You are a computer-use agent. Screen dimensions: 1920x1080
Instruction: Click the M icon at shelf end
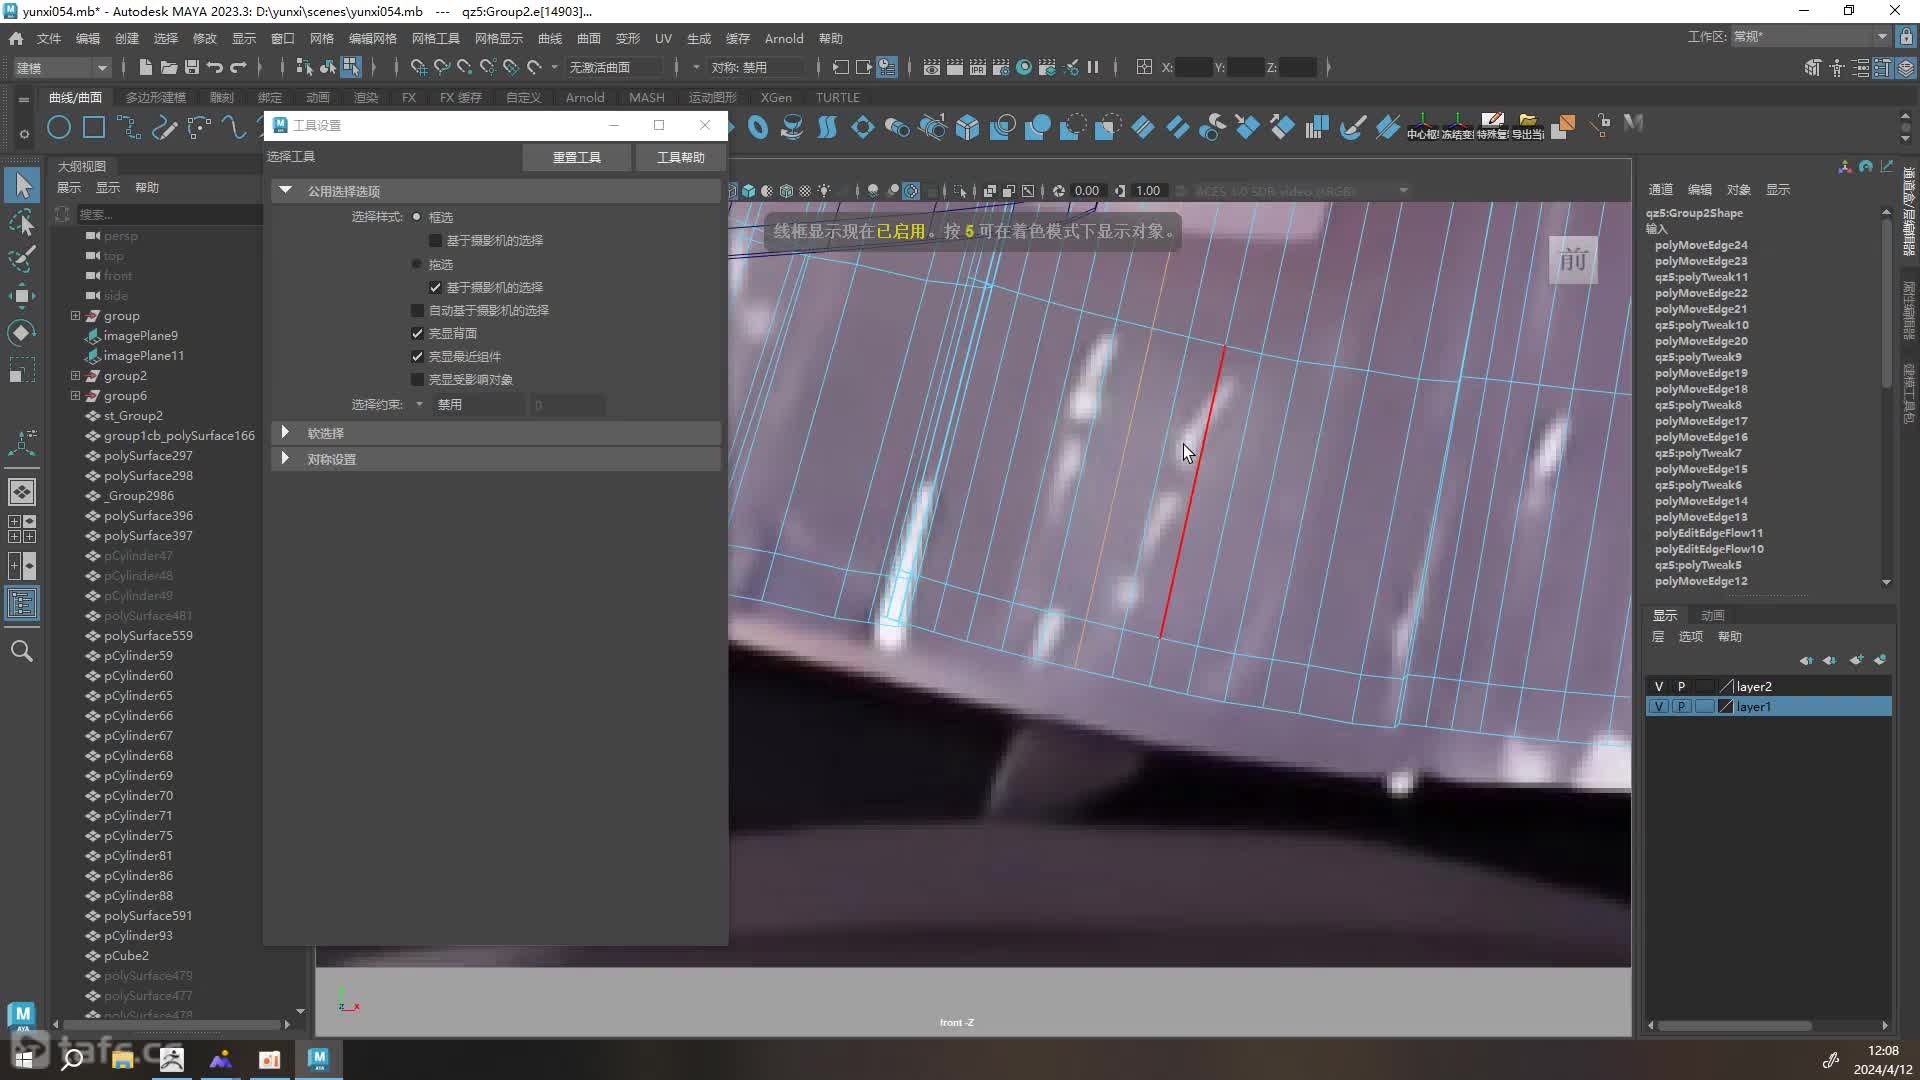(1634, 124)
